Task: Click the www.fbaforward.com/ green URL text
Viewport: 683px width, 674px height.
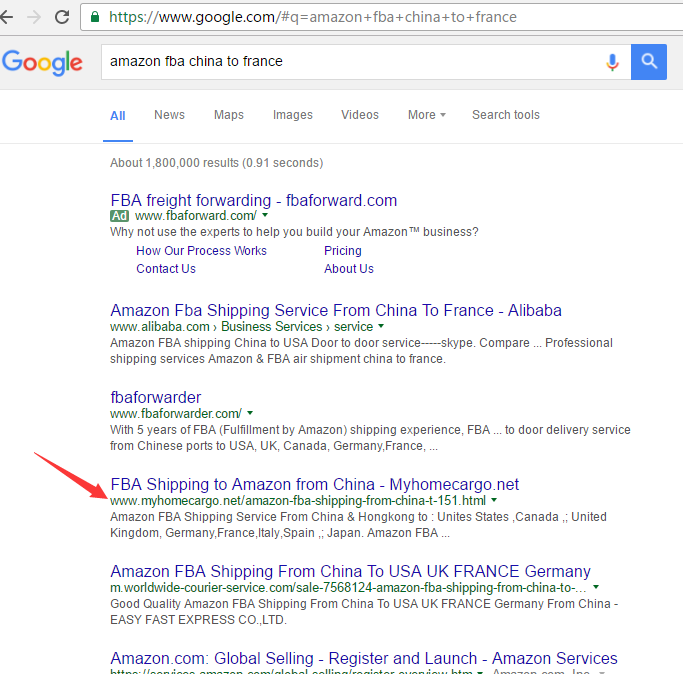Action: point(196,216)
